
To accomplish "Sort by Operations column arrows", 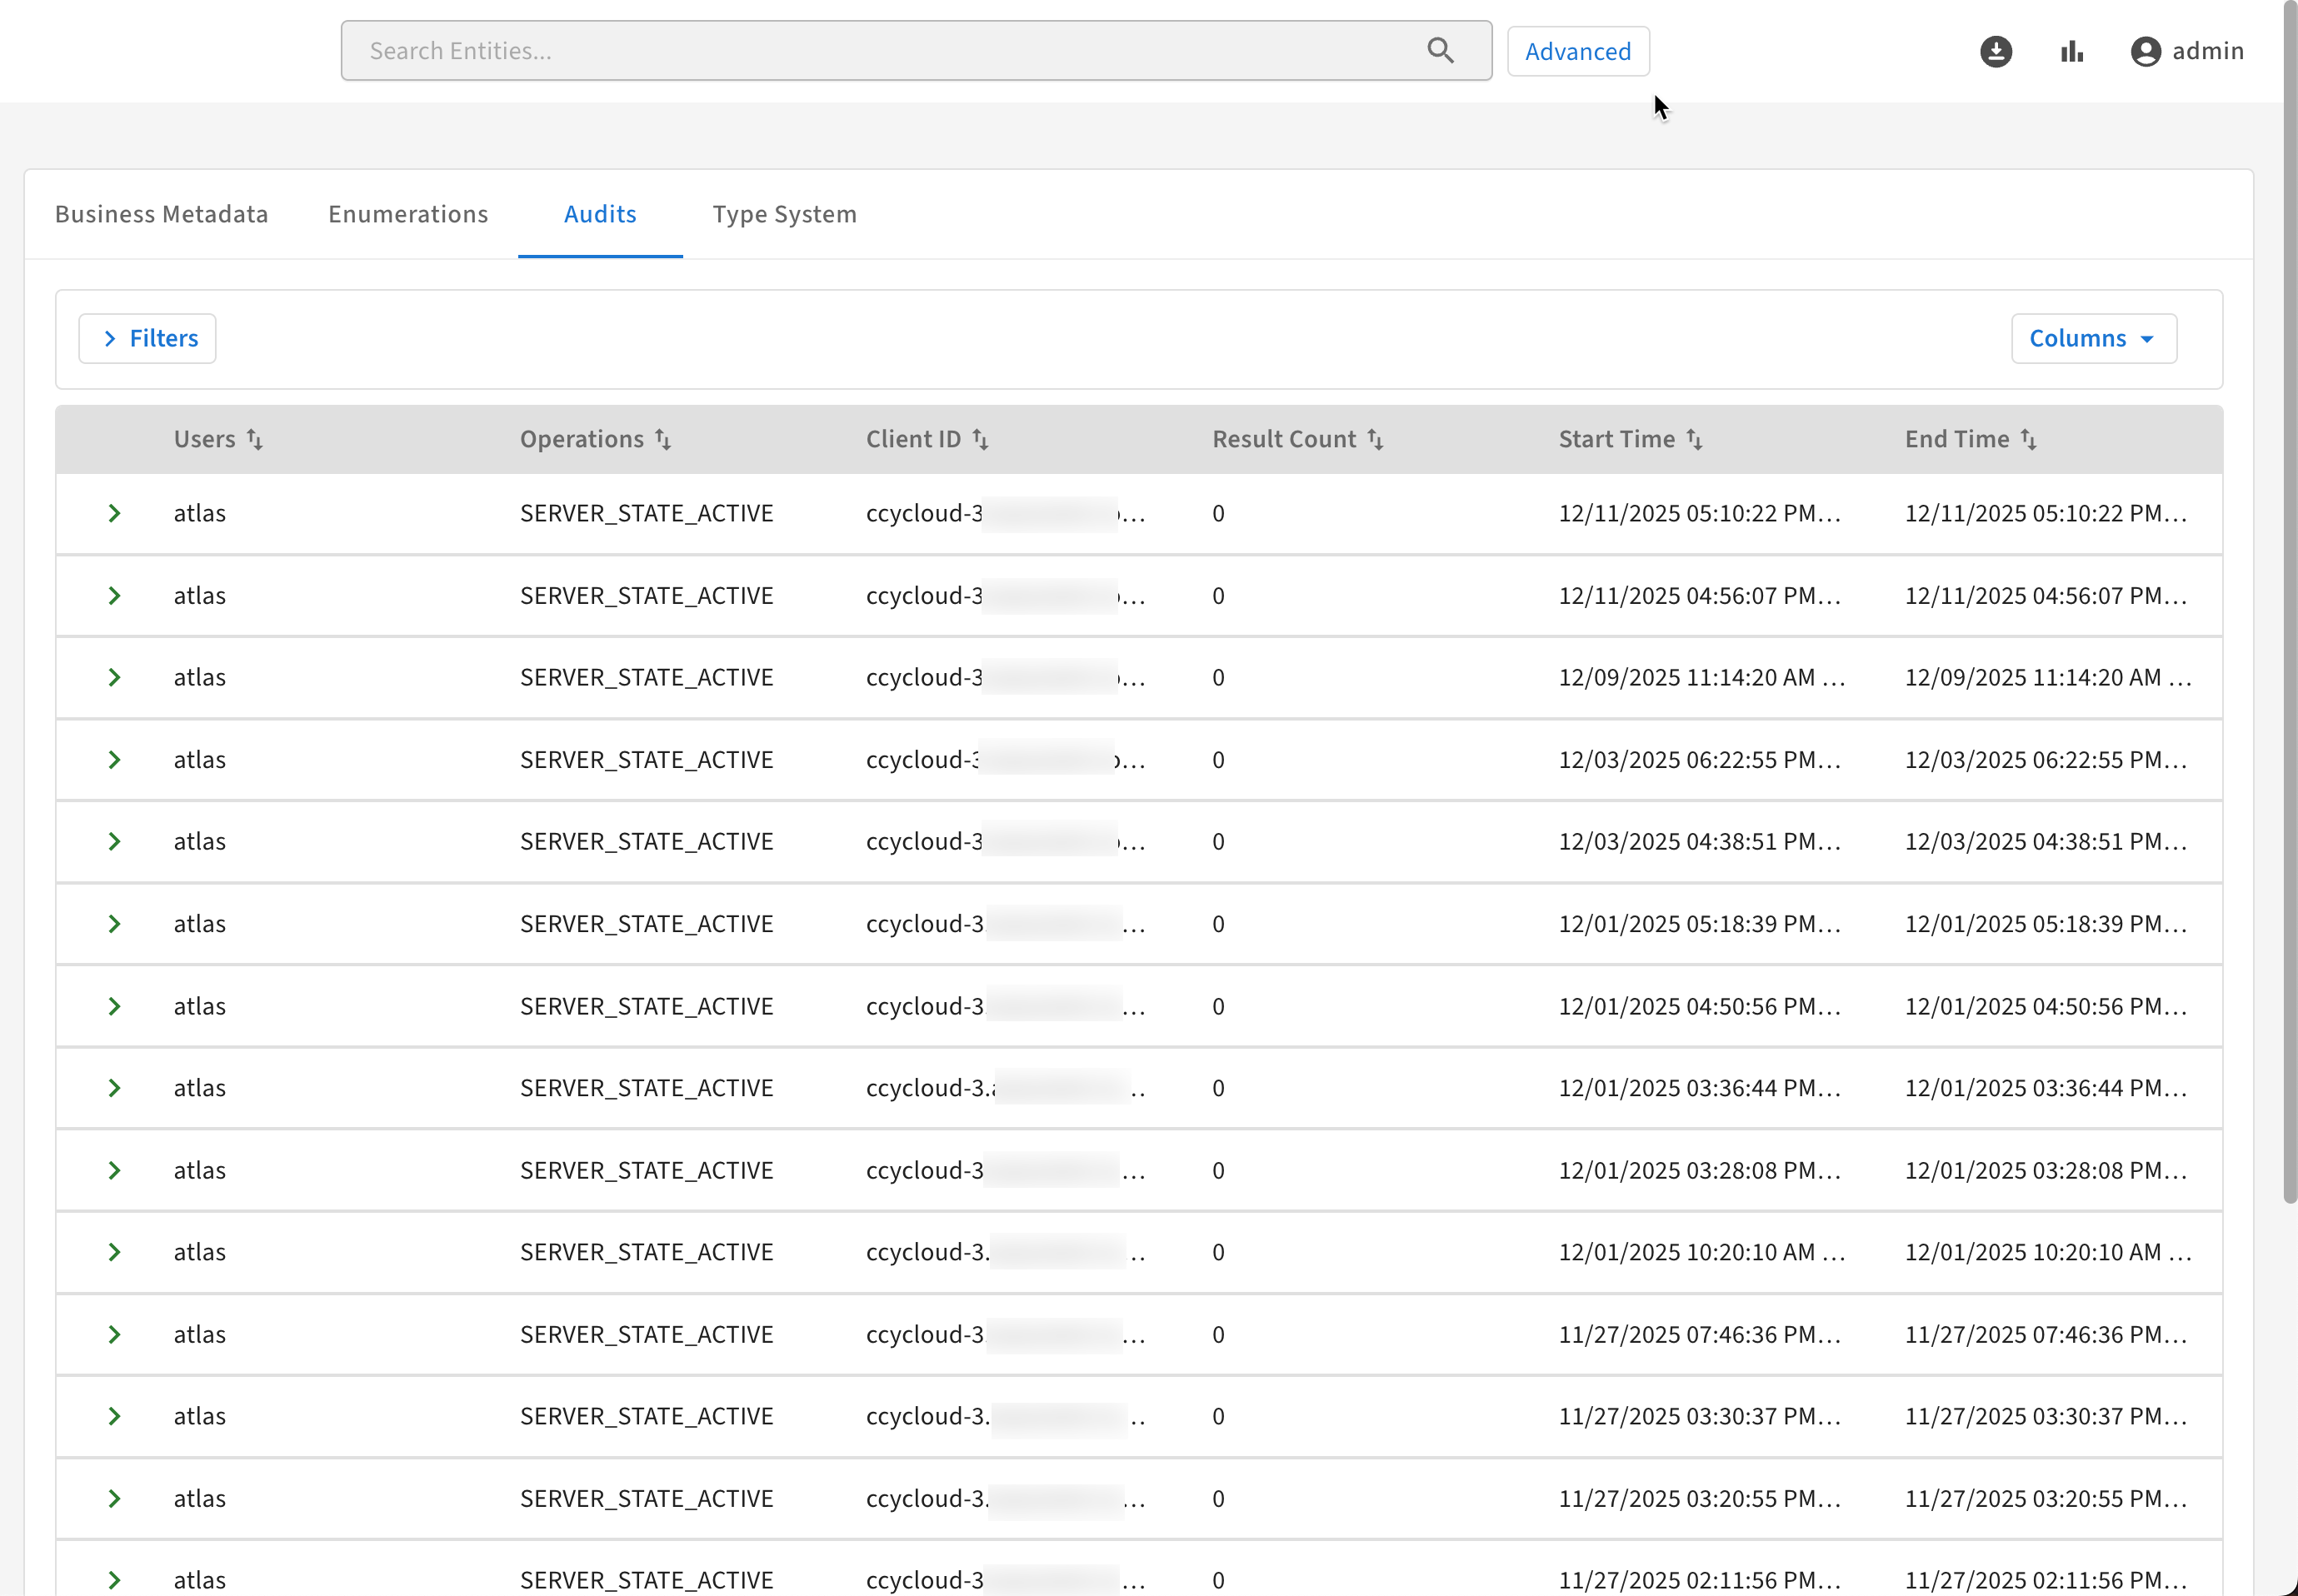I will point(663,439).
